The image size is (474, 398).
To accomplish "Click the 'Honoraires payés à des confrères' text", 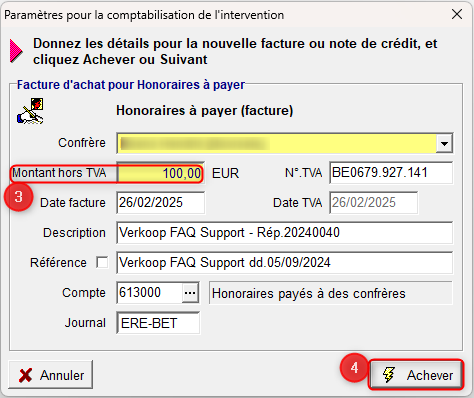I will pyautogui.click(x=309, y=293).
